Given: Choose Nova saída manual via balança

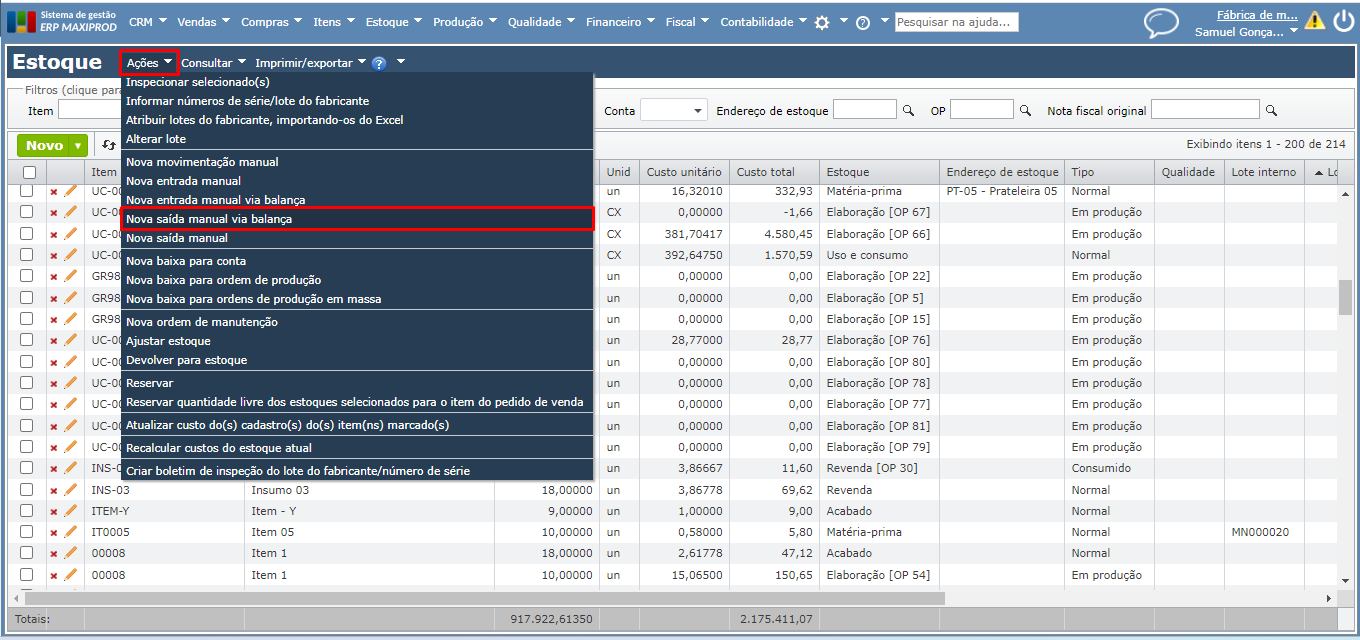Looking at the screenshot, I should tap(209, 218).
